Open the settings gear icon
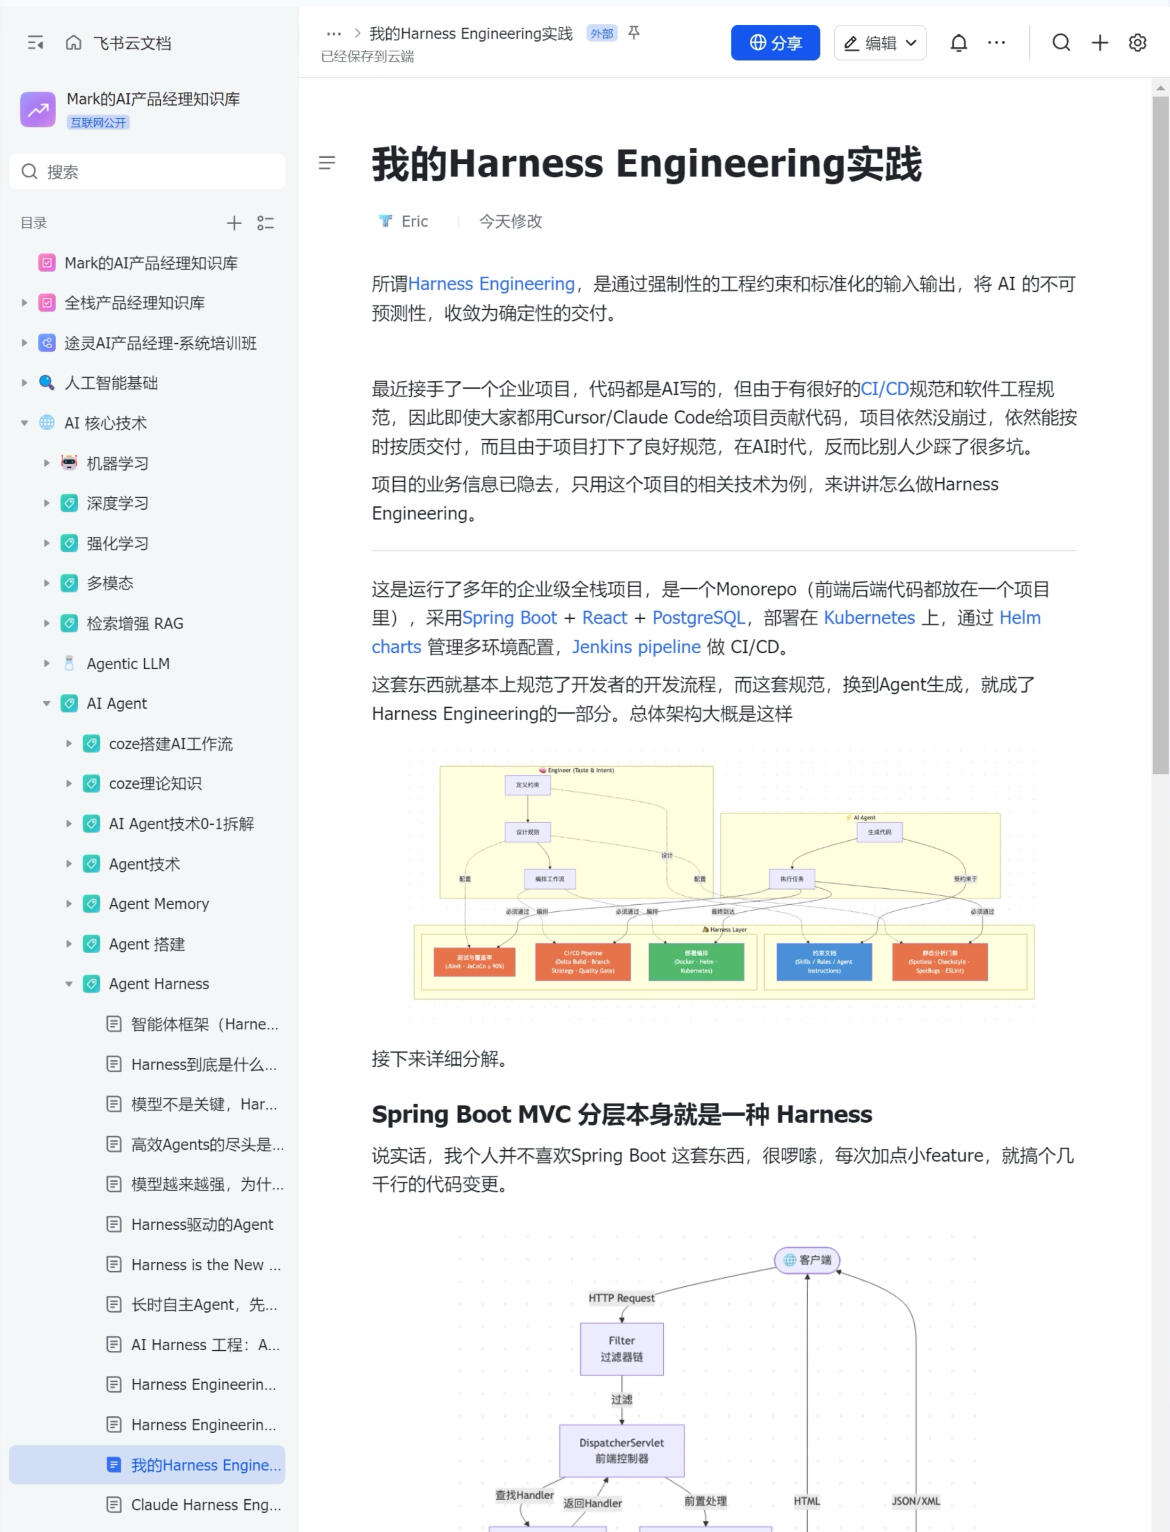This screenshot has height=1532, width=1170. 1138,43
